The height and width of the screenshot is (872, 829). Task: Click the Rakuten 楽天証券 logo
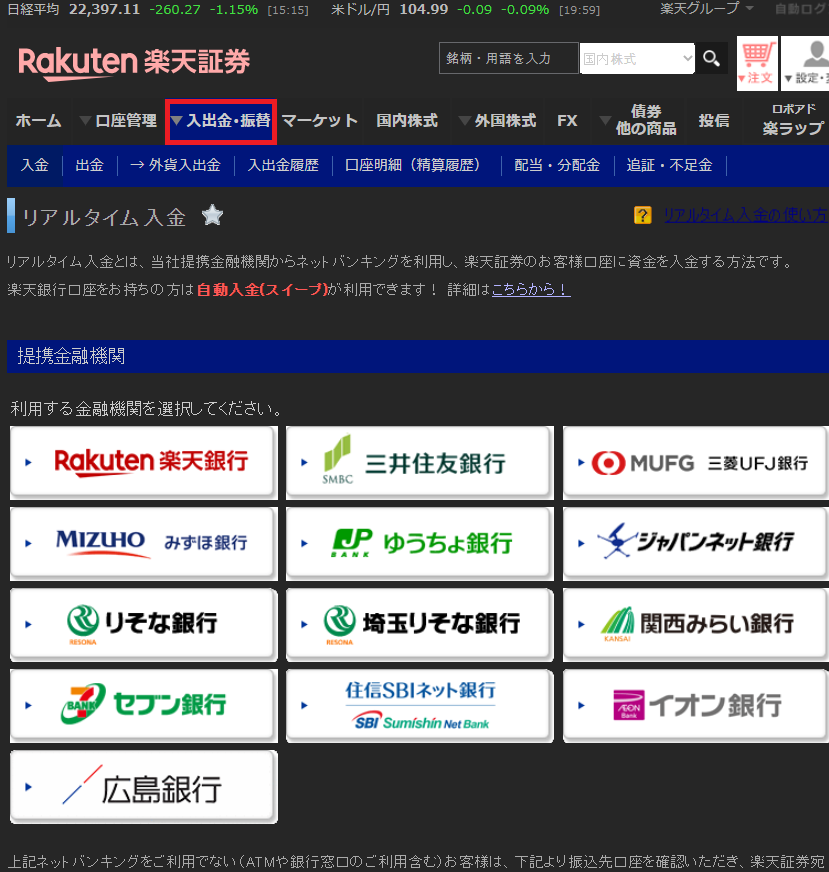134,62
